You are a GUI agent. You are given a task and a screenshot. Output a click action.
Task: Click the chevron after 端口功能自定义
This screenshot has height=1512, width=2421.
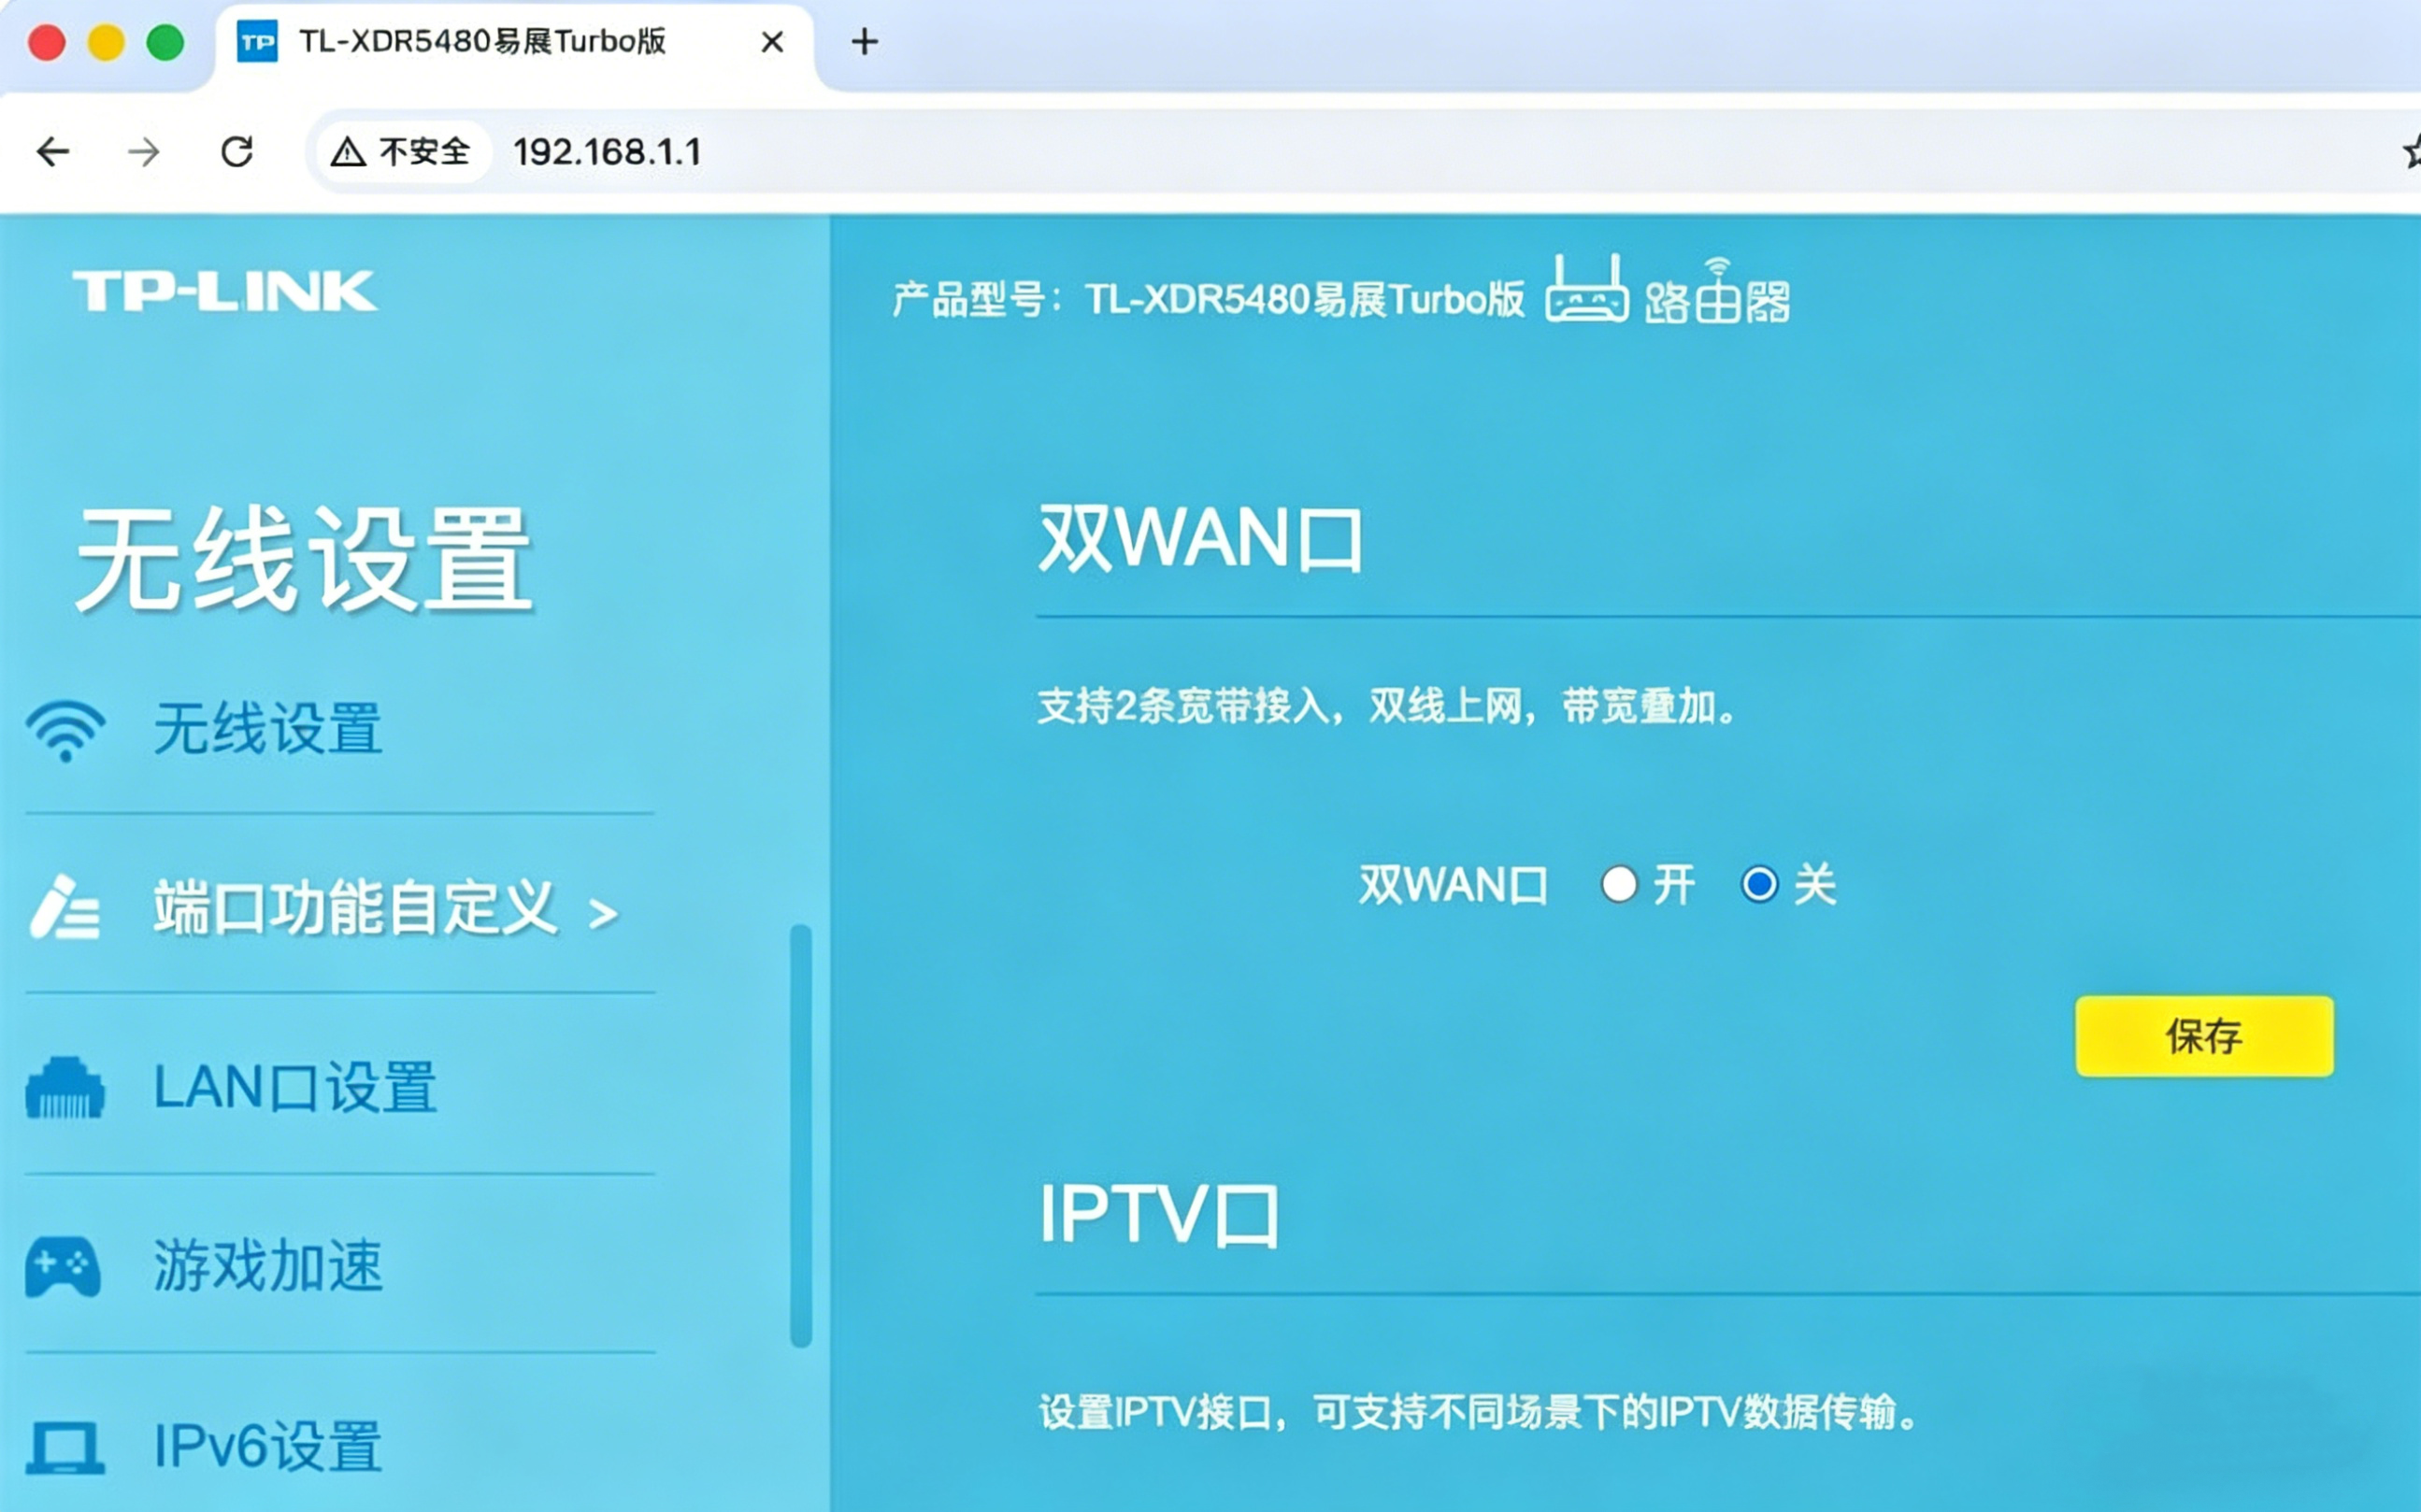pos(603,914)
